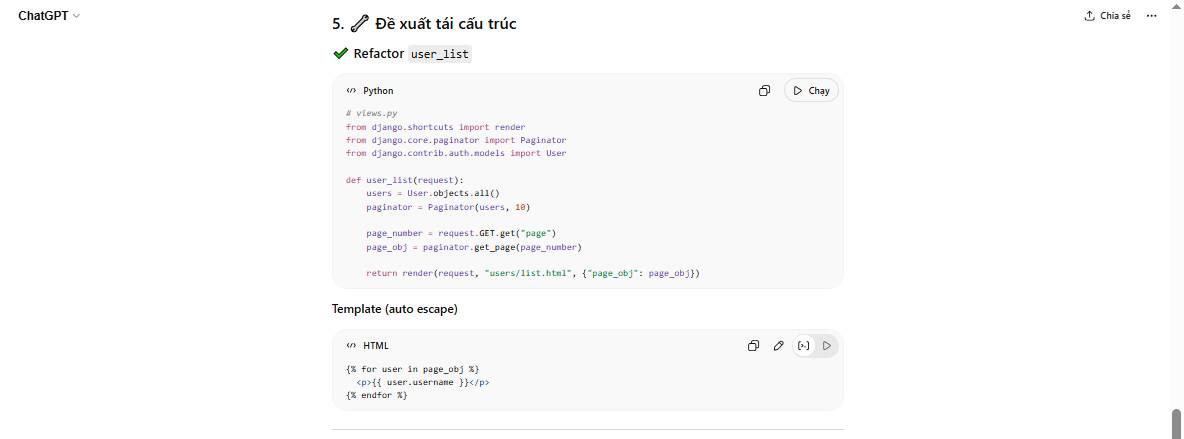The width and height of the screenshot is (1184, 439).
Task: Click the "return render" line in Python code
Action: coord(532,273)
